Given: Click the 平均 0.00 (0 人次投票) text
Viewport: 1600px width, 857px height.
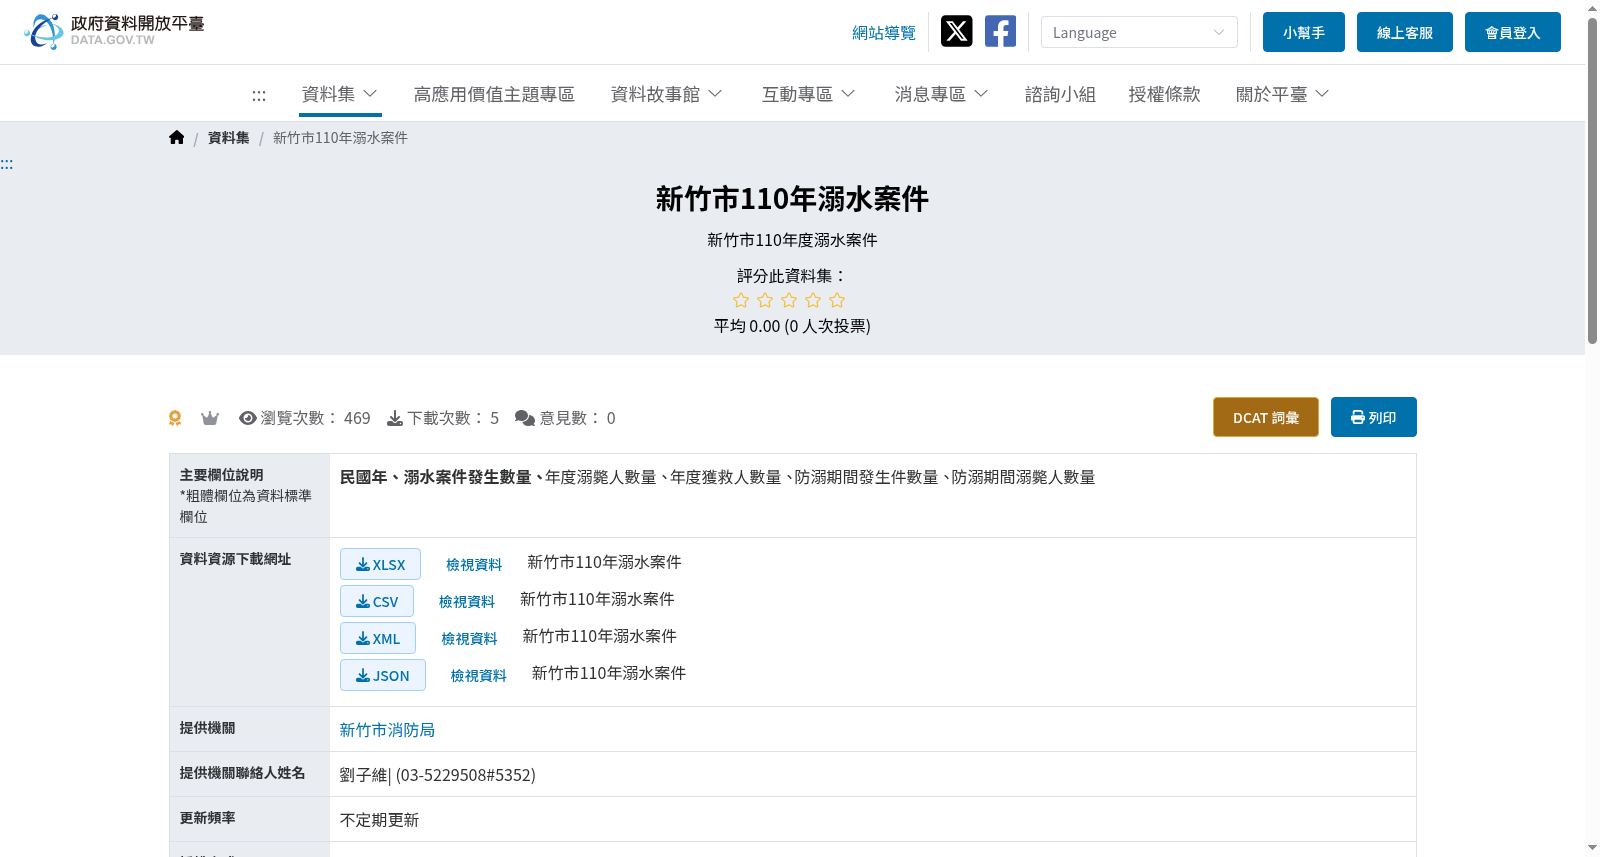Looking at the screenshot, I should (x=792, y=326).
